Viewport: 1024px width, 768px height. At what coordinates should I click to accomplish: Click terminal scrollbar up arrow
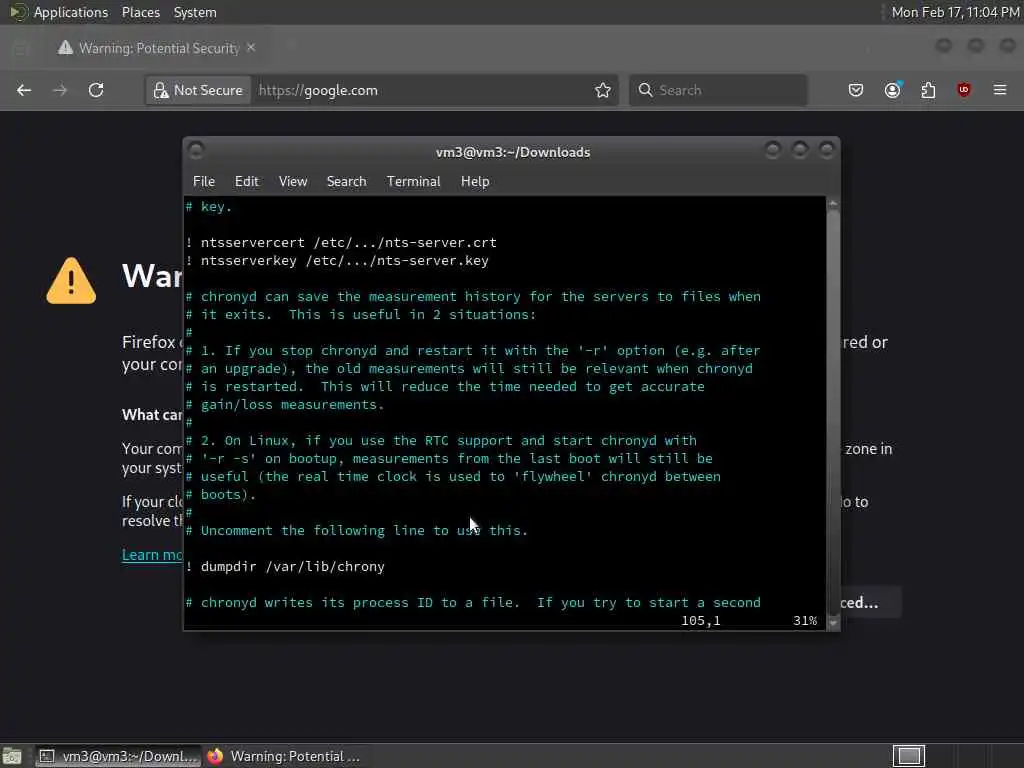point(833,204)
